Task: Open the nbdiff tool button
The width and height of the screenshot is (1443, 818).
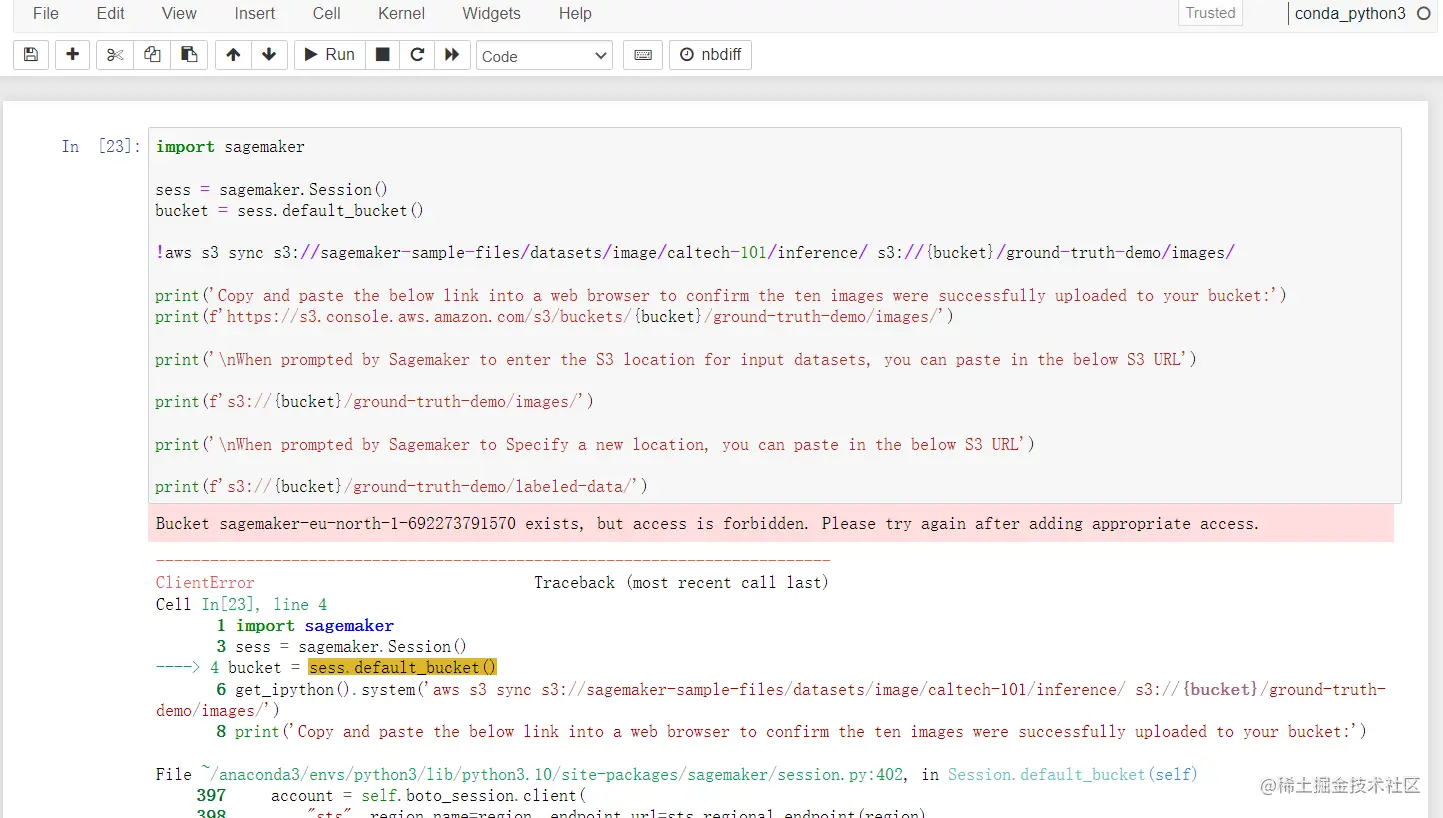Action: pyautogui.click(x=710, y=55)
